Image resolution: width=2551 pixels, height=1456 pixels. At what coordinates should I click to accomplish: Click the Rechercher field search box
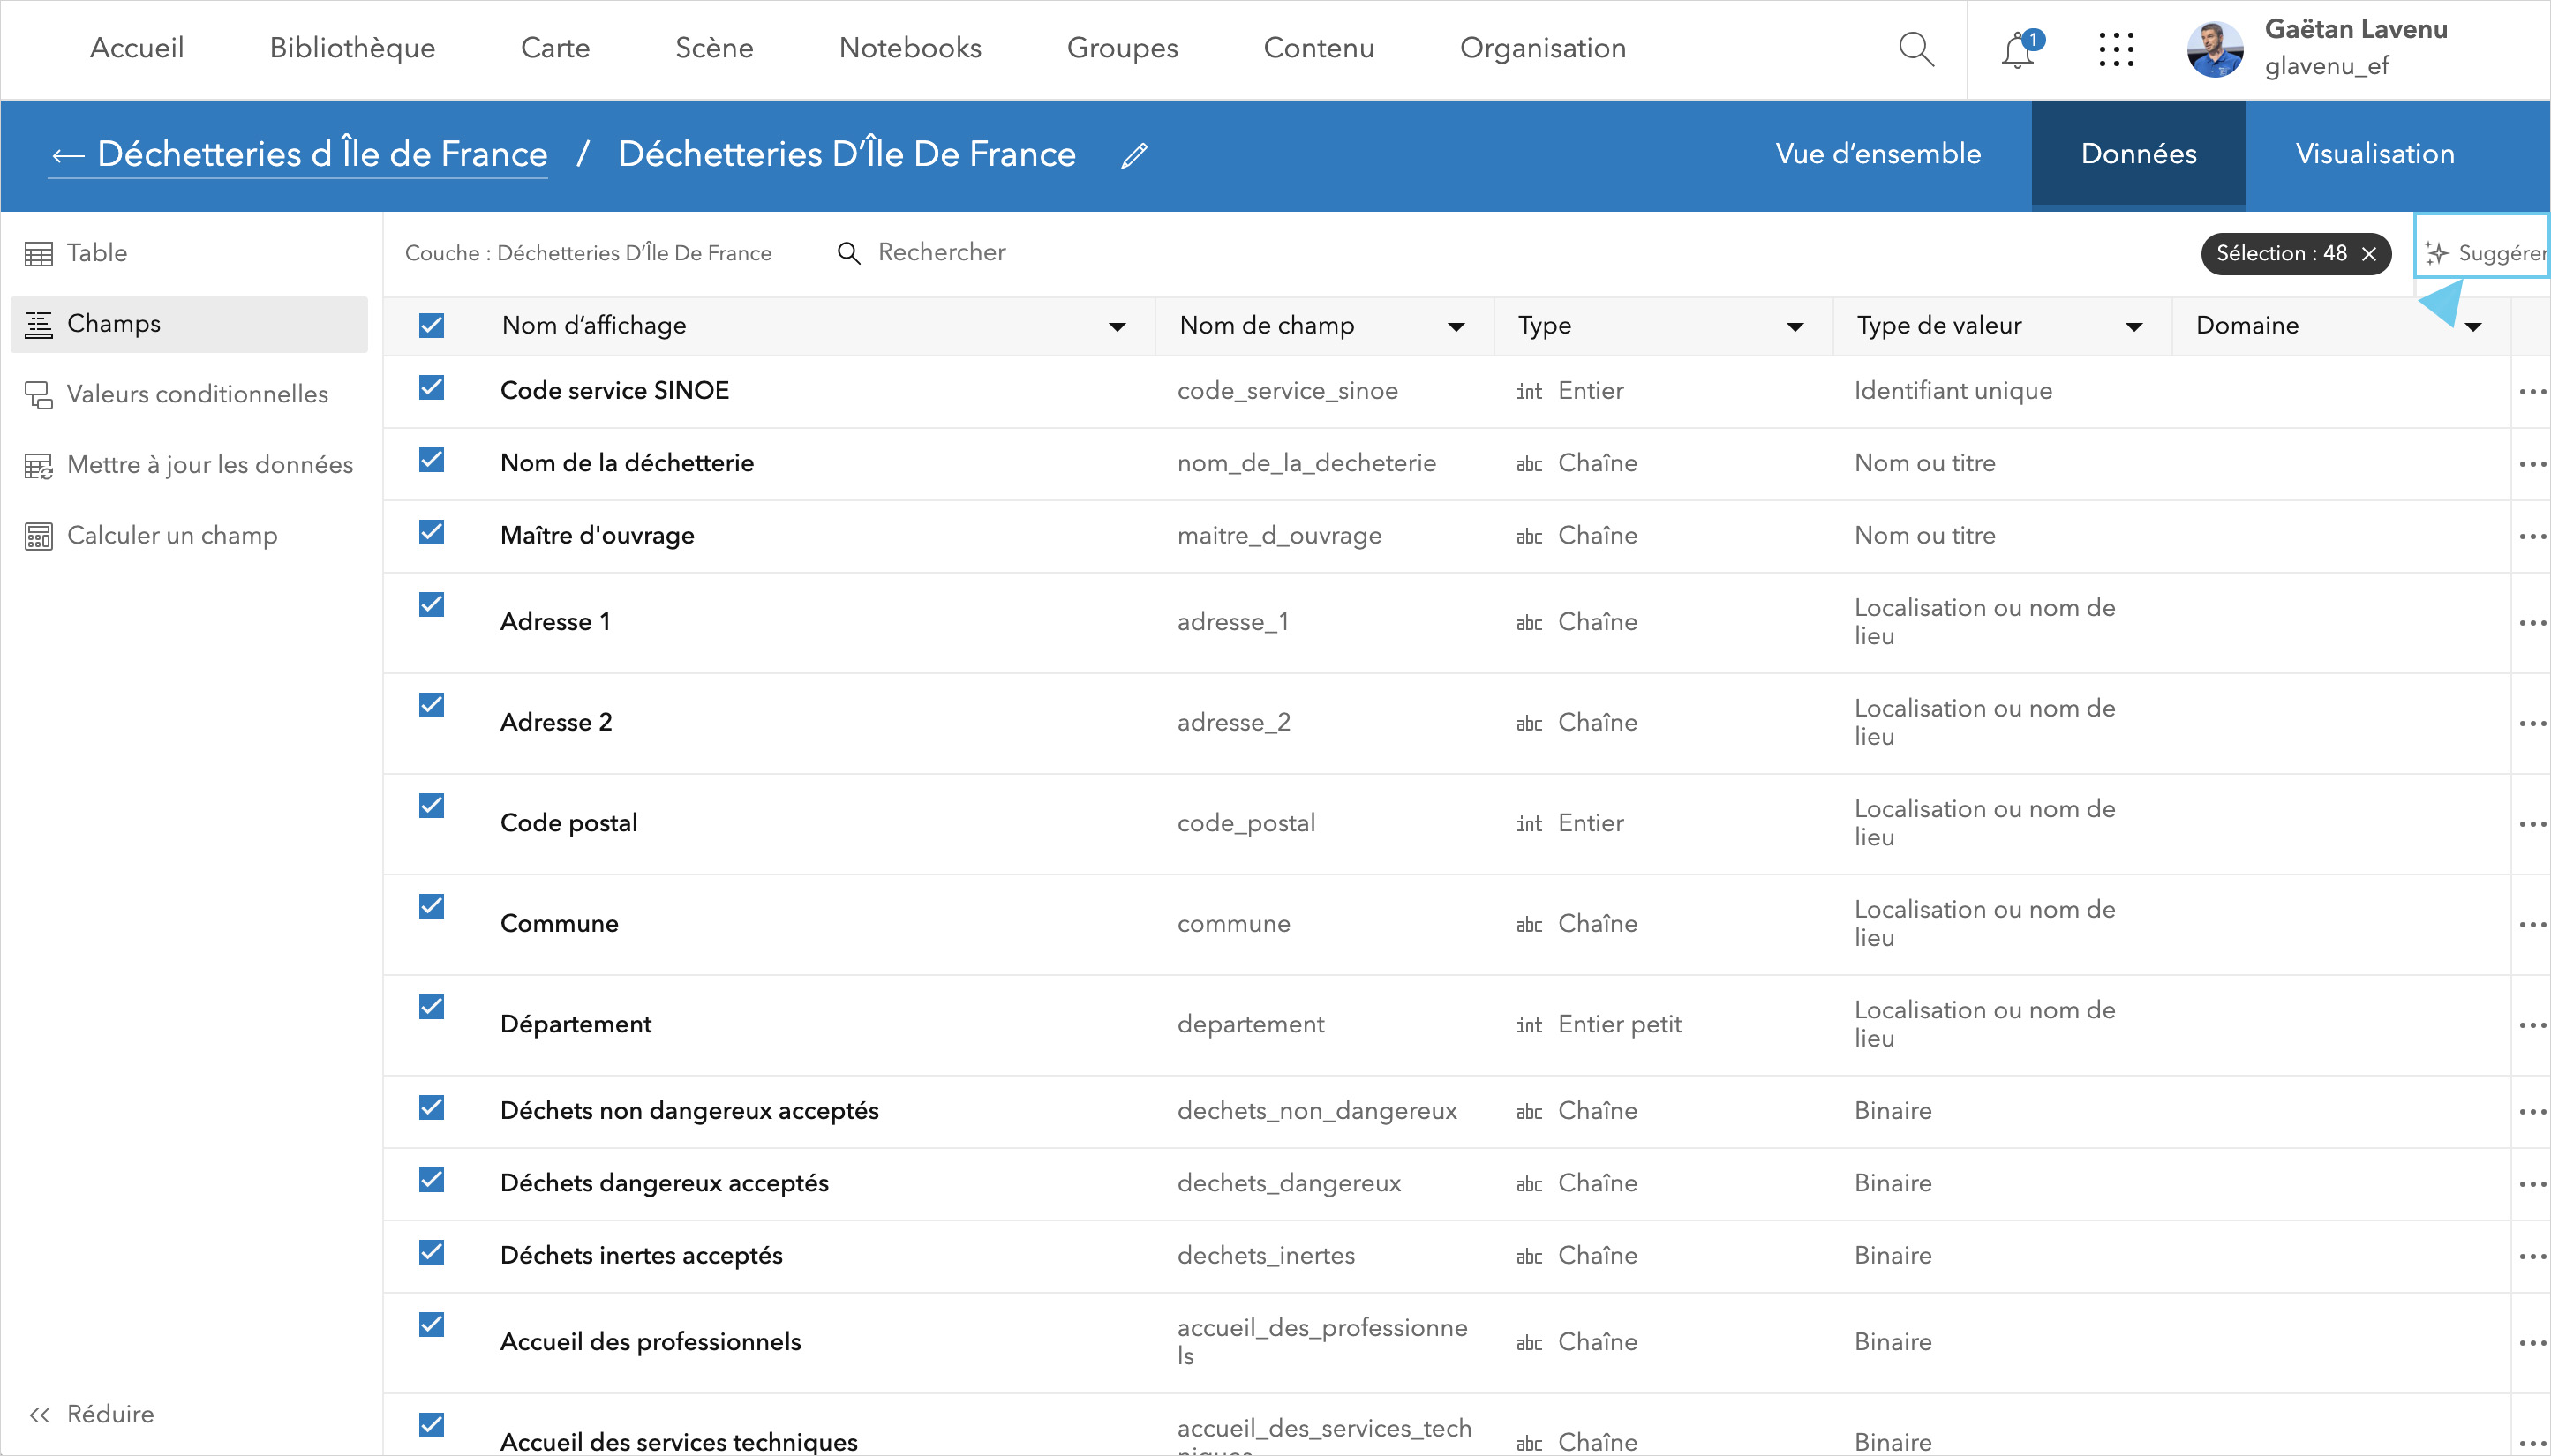point(940,252)
